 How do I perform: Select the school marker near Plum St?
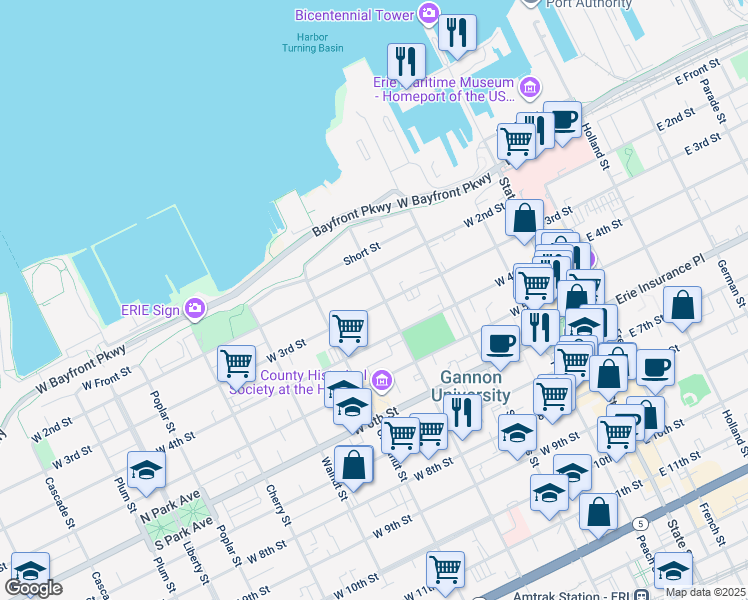tap(146, 470)
